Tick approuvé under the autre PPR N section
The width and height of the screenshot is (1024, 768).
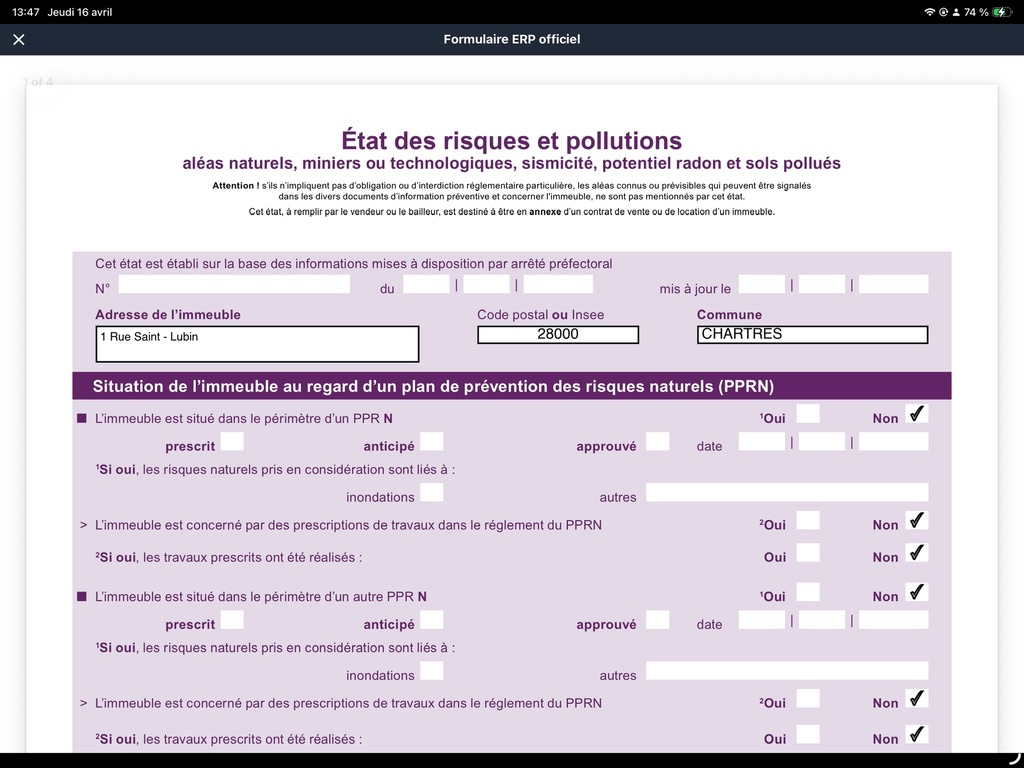click(658, 620)
